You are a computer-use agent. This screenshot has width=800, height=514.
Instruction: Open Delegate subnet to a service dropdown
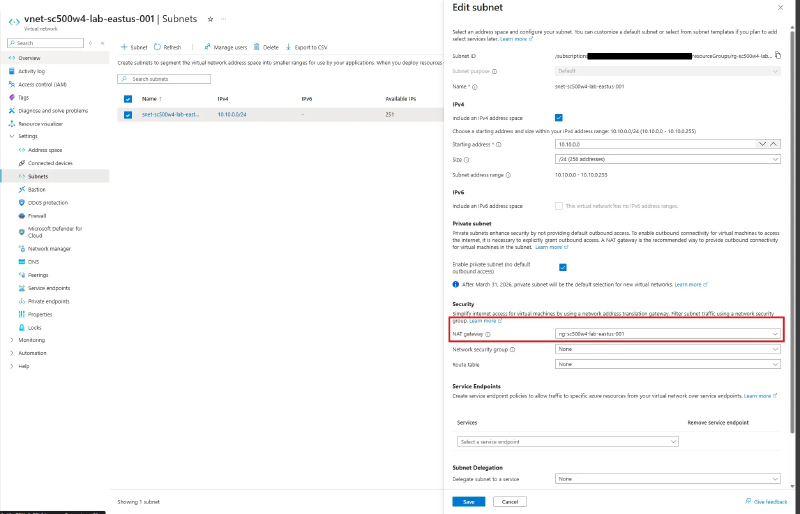point(667,479)
